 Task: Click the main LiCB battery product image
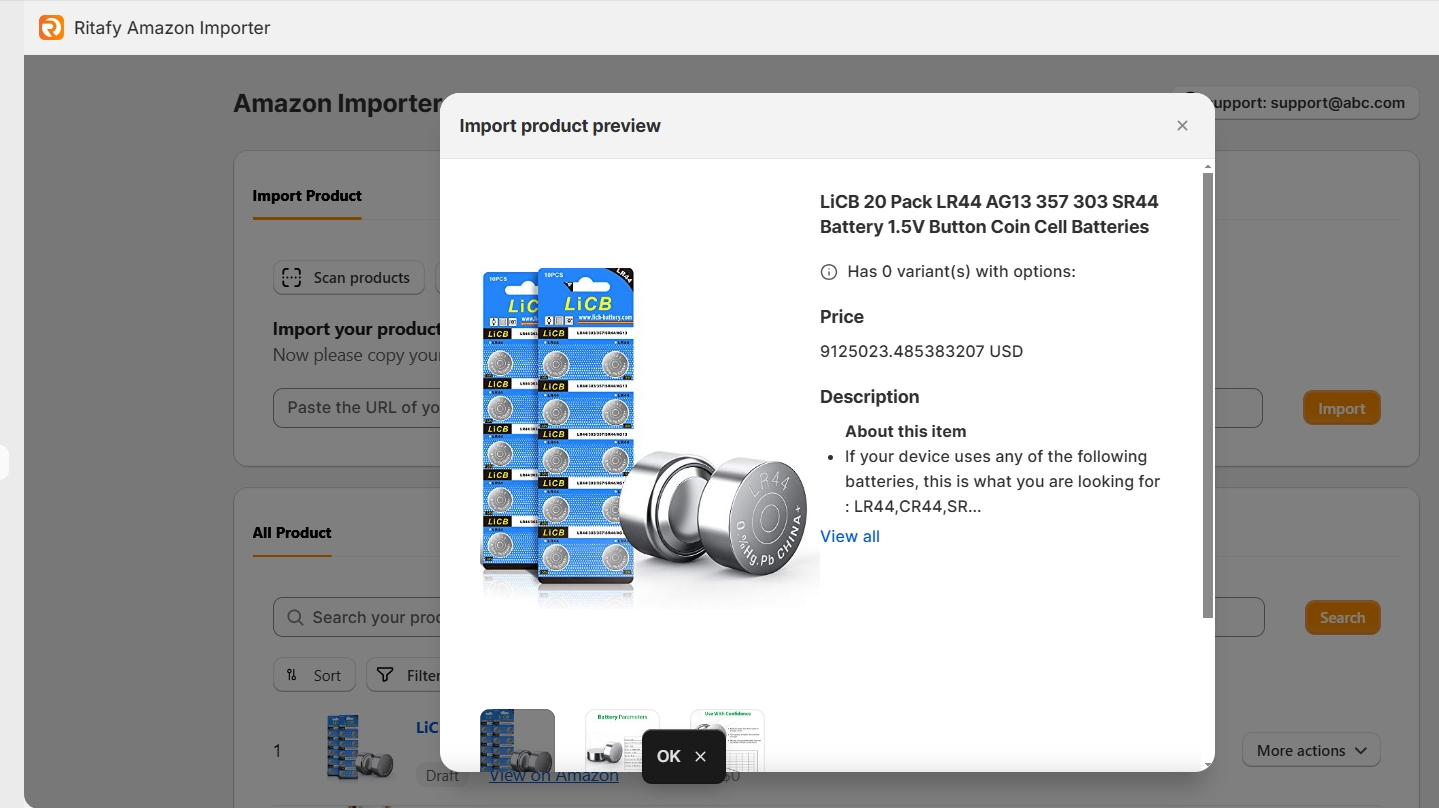(640, 430)
